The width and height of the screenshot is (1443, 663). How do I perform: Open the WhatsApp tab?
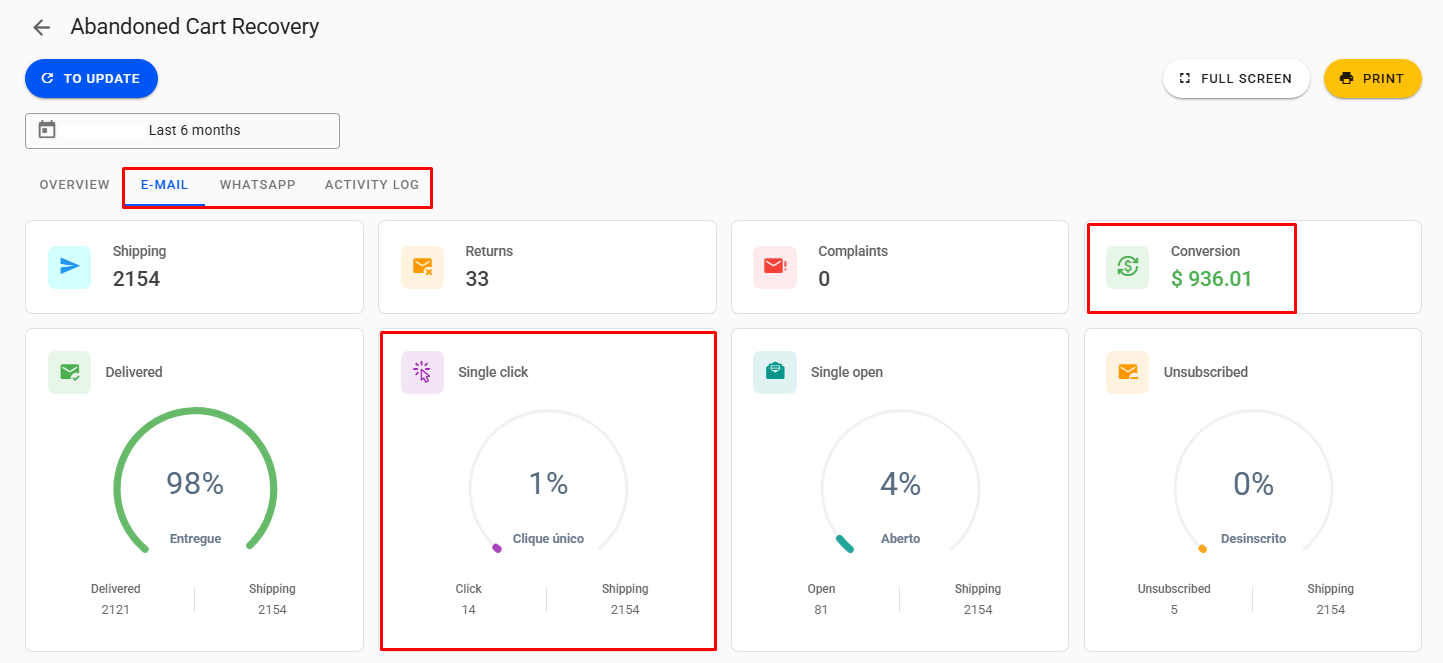click(257, 185)
